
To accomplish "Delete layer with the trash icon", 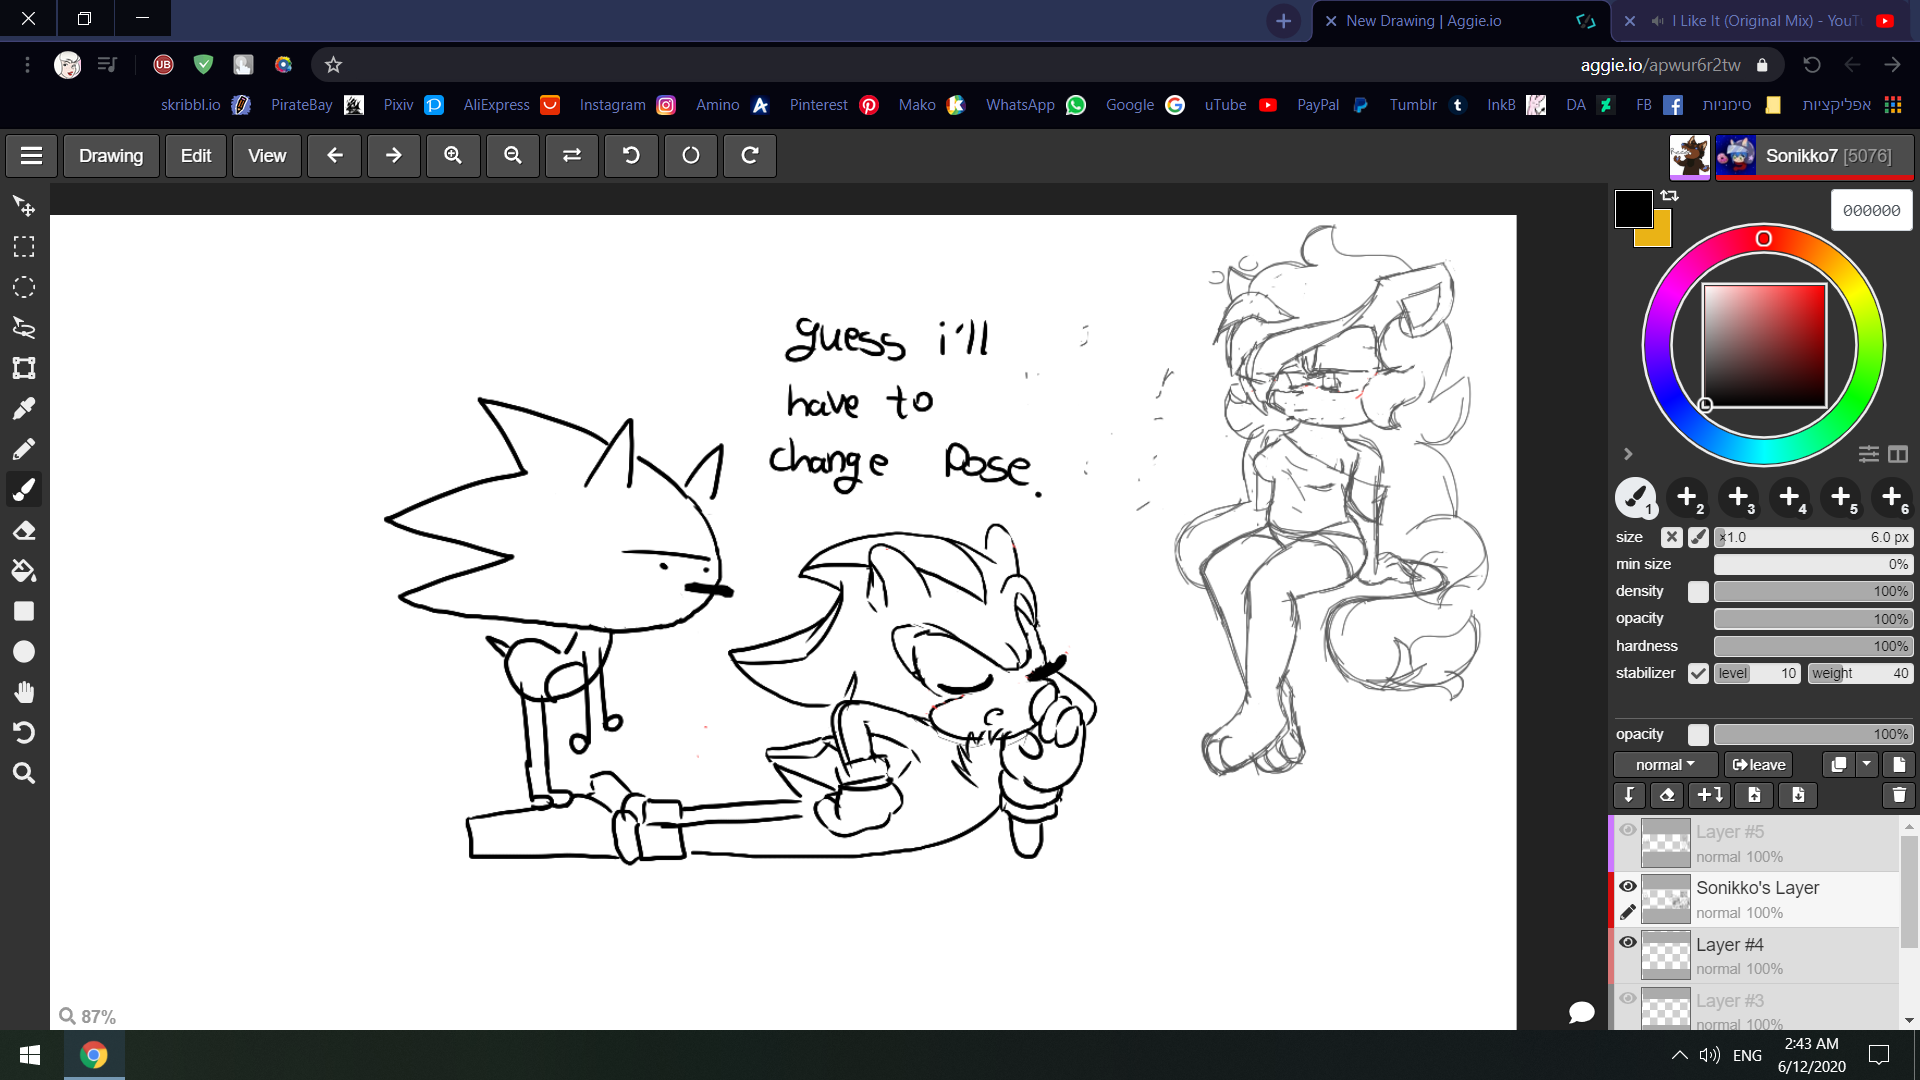I will 1898,795.
